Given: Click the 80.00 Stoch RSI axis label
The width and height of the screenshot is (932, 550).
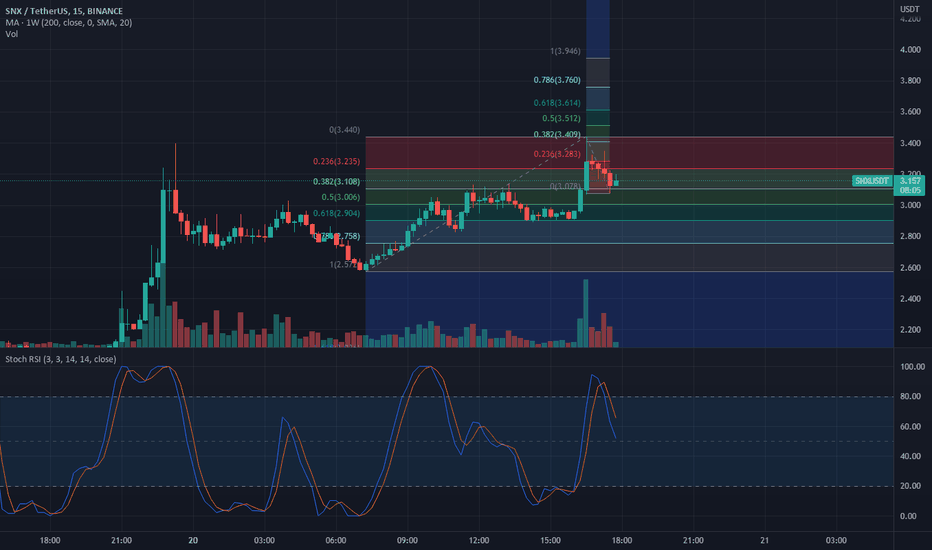Looking at the screenshot, I should point(910,396).
